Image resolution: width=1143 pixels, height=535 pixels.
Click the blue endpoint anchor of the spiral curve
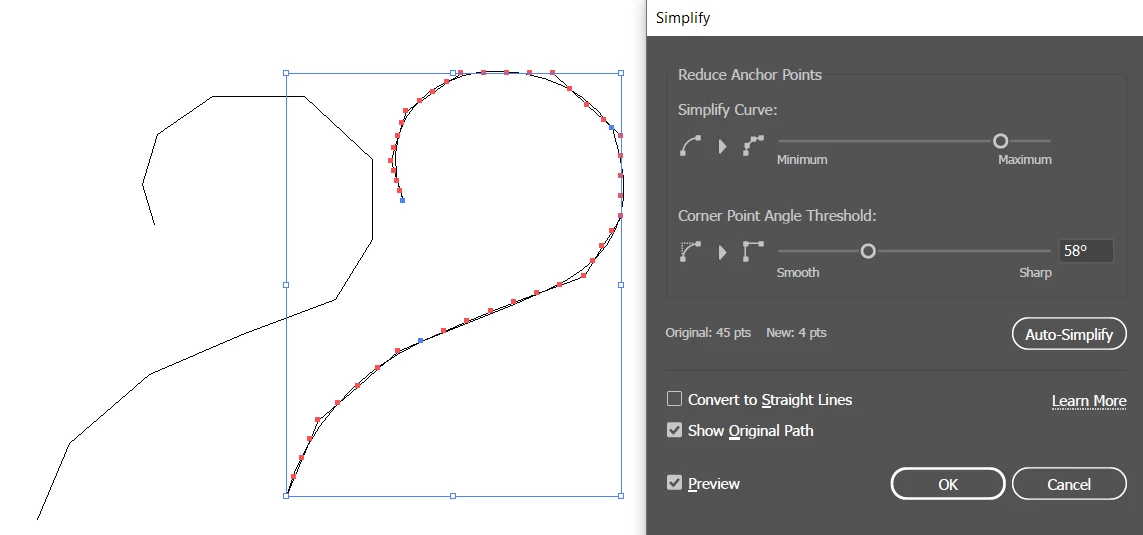402,200
